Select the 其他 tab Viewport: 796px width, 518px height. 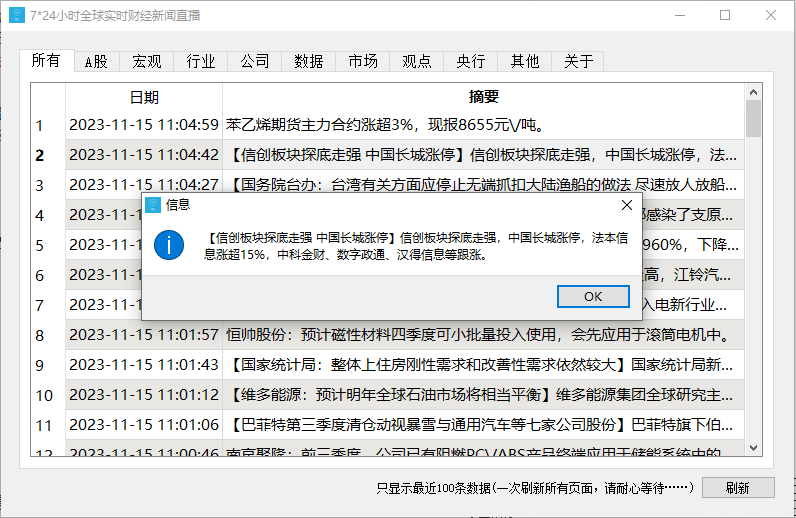pos(524,61)
